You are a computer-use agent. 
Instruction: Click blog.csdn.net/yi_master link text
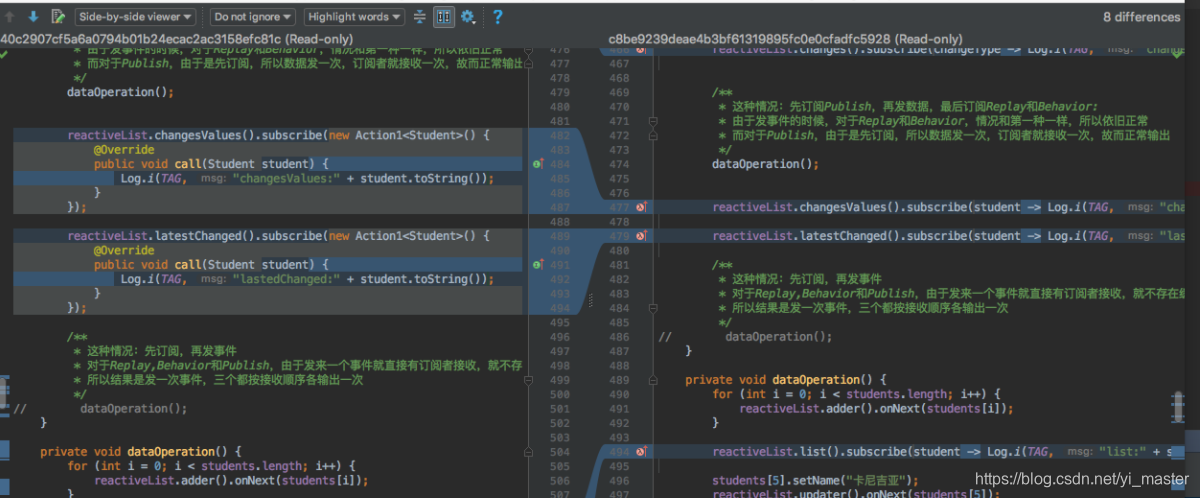coord(1083,480)
